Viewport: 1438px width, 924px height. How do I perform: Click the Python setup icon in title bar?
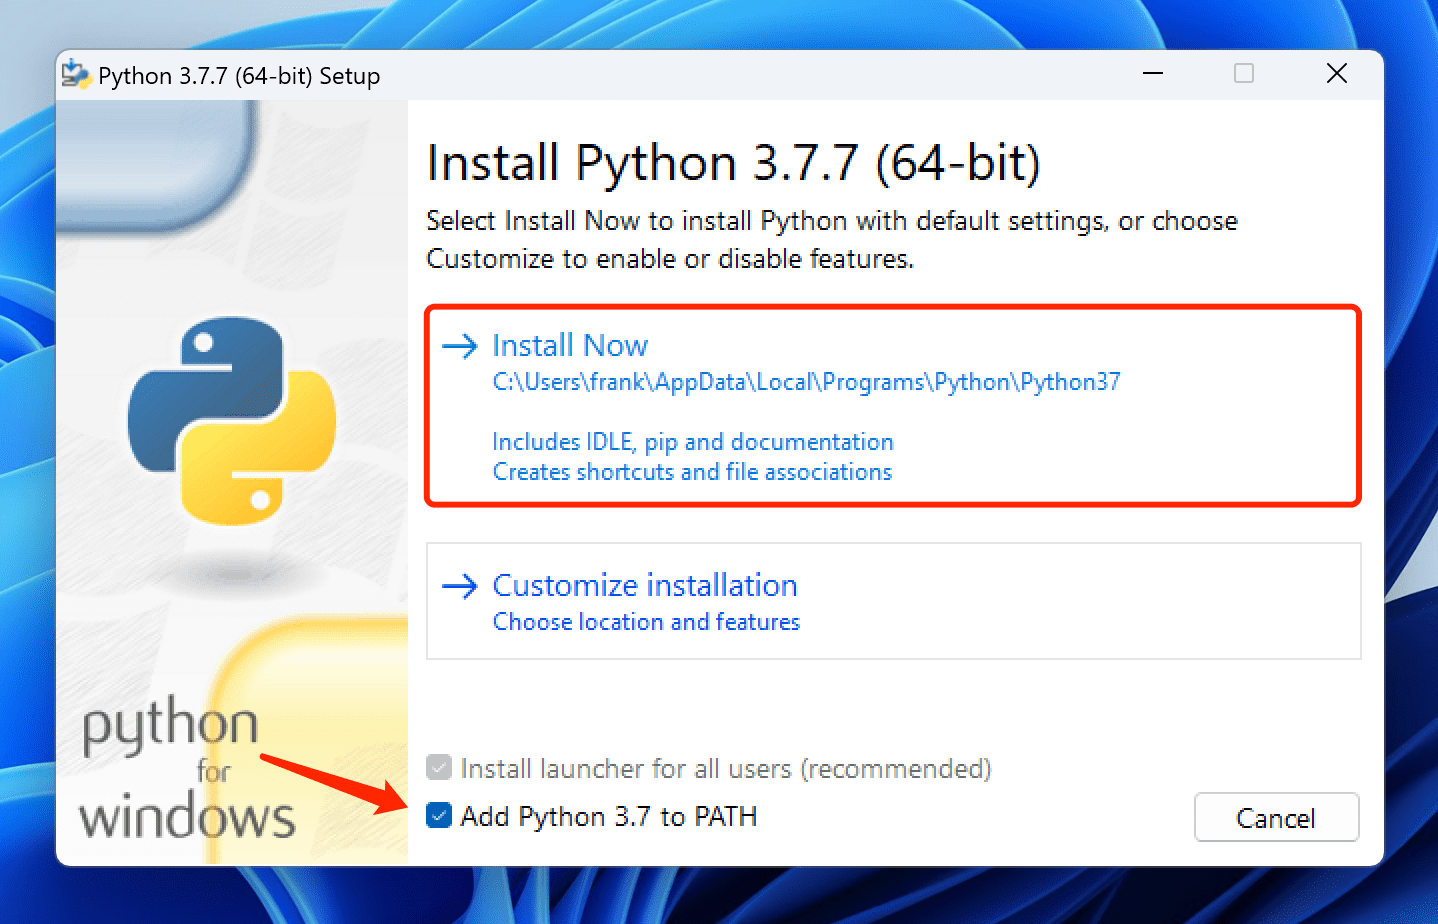[75, 75]
